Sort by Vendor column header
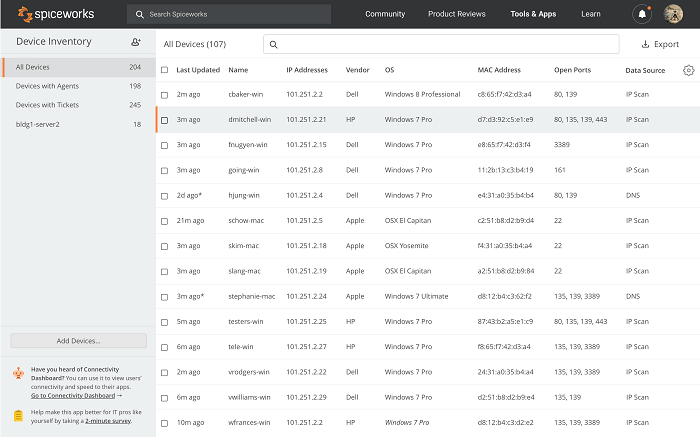The width and height of the screenshot is (700, 437). [x=358, y=70]
